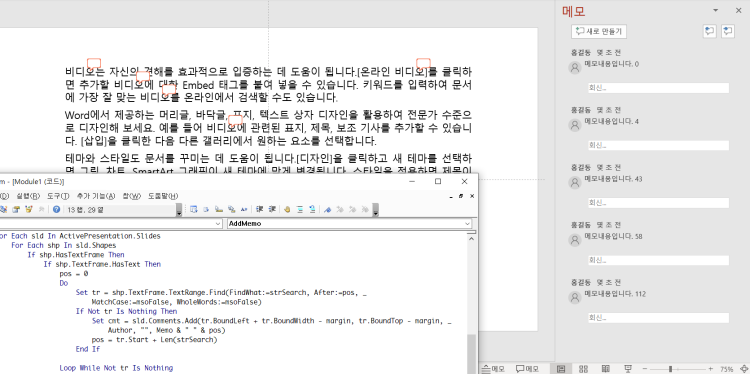Click the zoom slider handle
Image resolution: width=750 pixels, height=374 pixels.
(670, 369)
